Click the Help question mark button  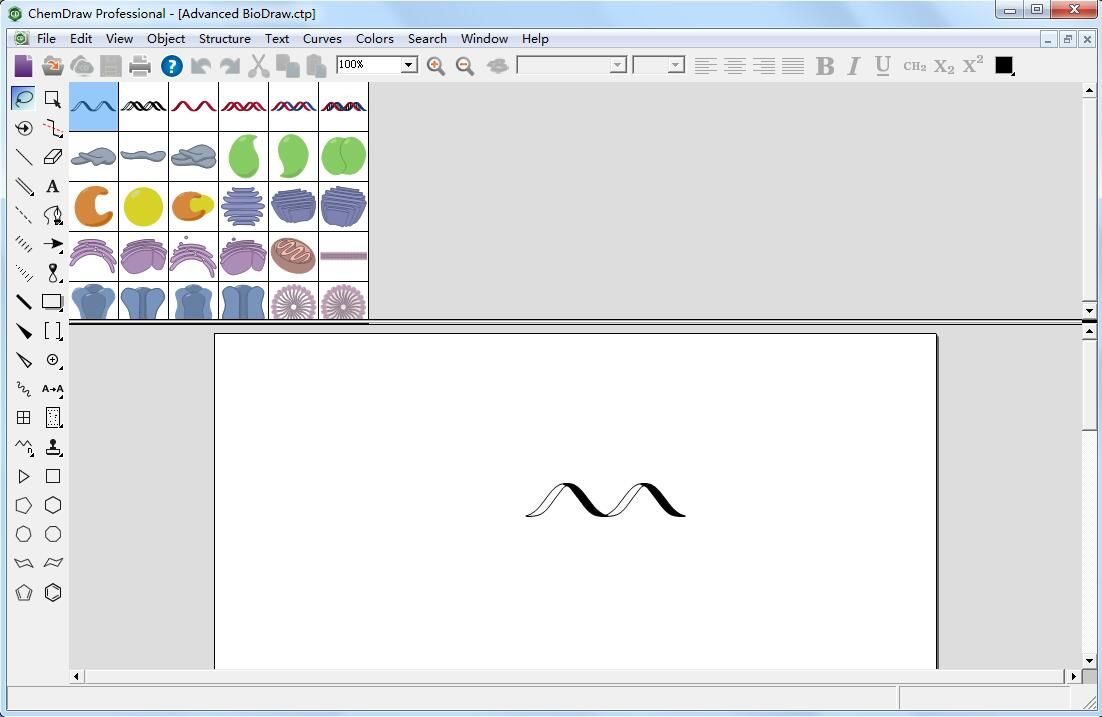[x=171, y=66]
